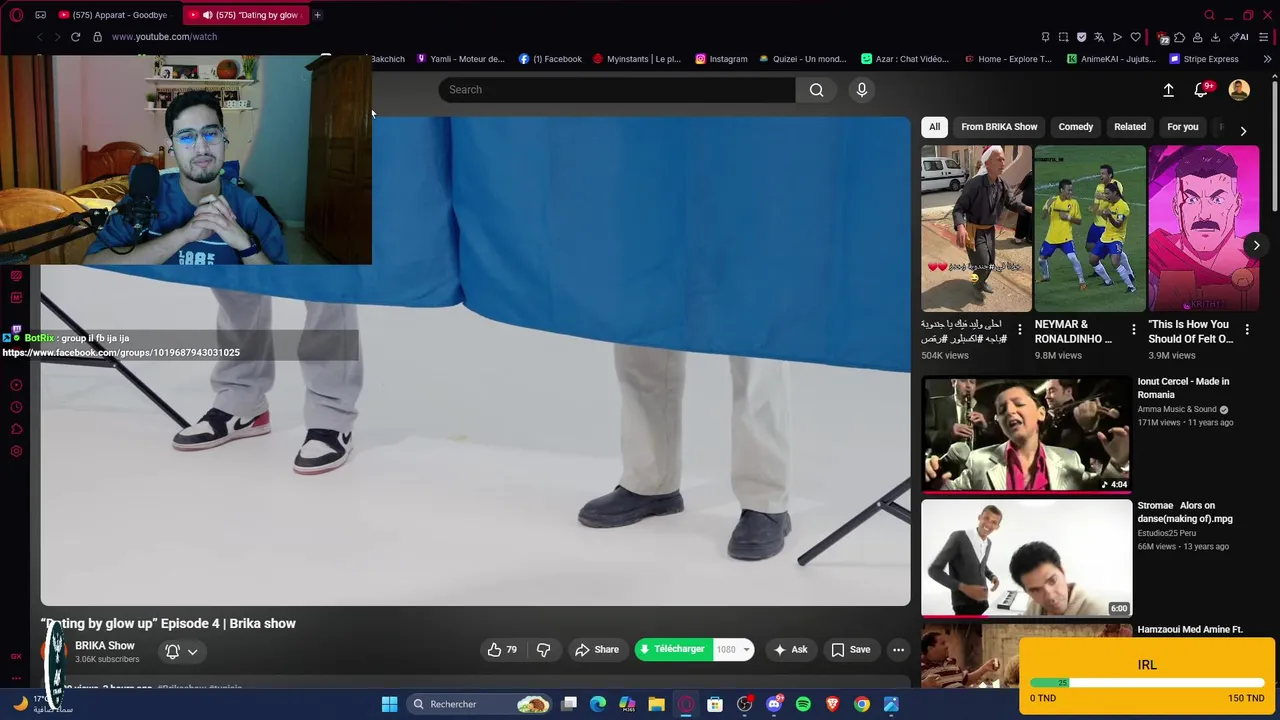The width and height of the screenshot is (1280, 720).
Task: Open a new browser tab with plus
Action: pos(317,15)
